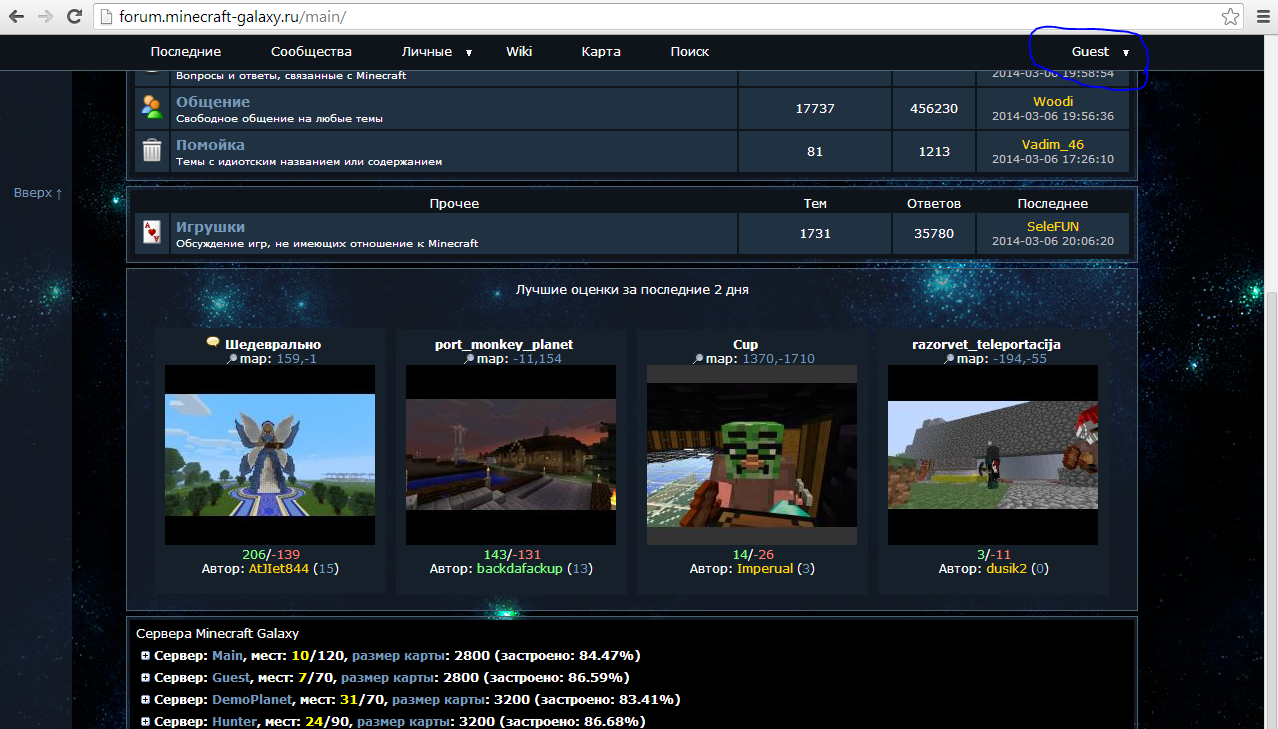This screenshot has height=729, width=1278.
Task: Expand the Guest server entry
Action: tap(146, 678)
